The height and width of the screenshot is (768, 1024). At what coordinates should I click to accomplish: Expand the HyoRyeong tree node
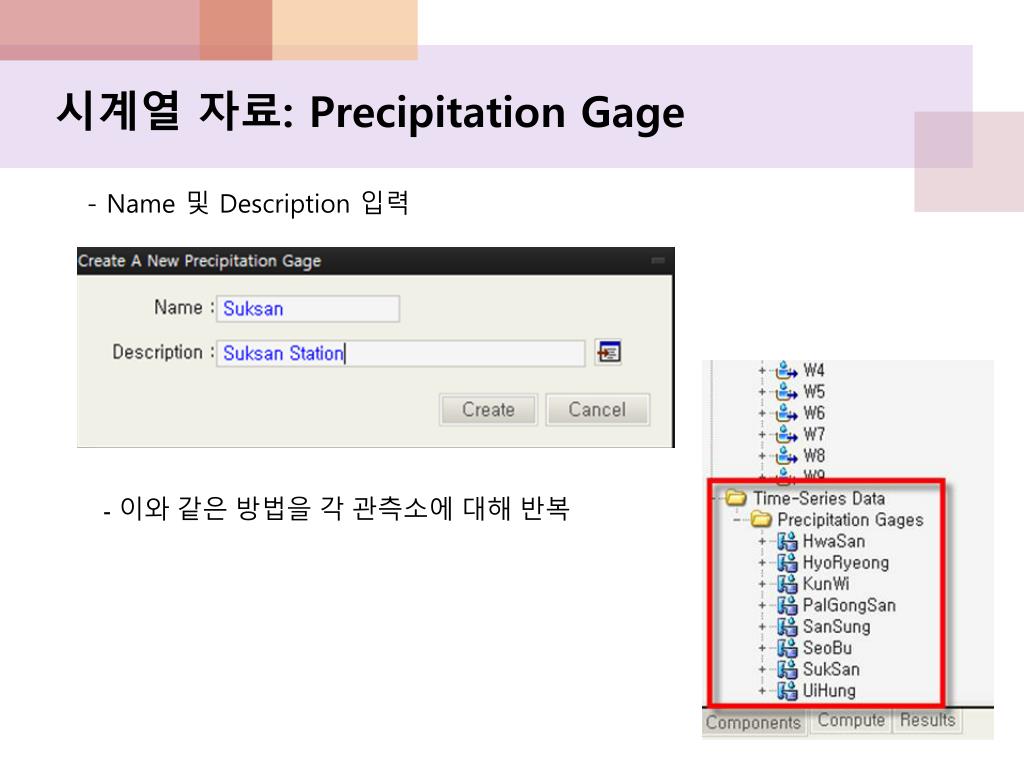762,563
